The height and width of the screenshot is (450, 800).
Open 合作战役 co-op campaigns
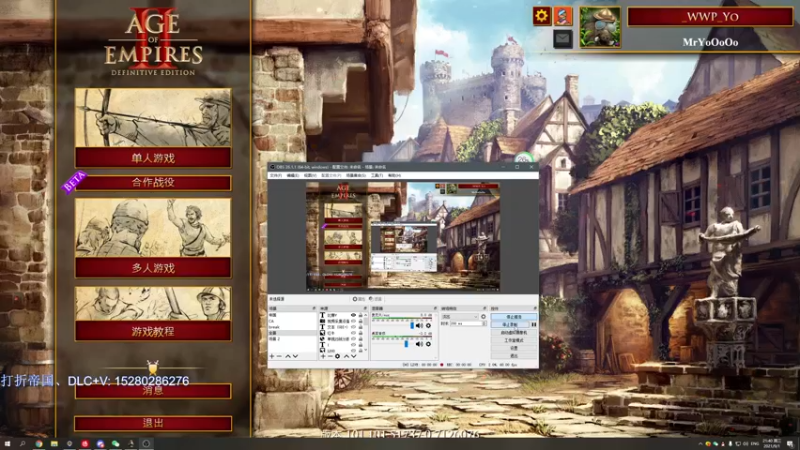153,183
